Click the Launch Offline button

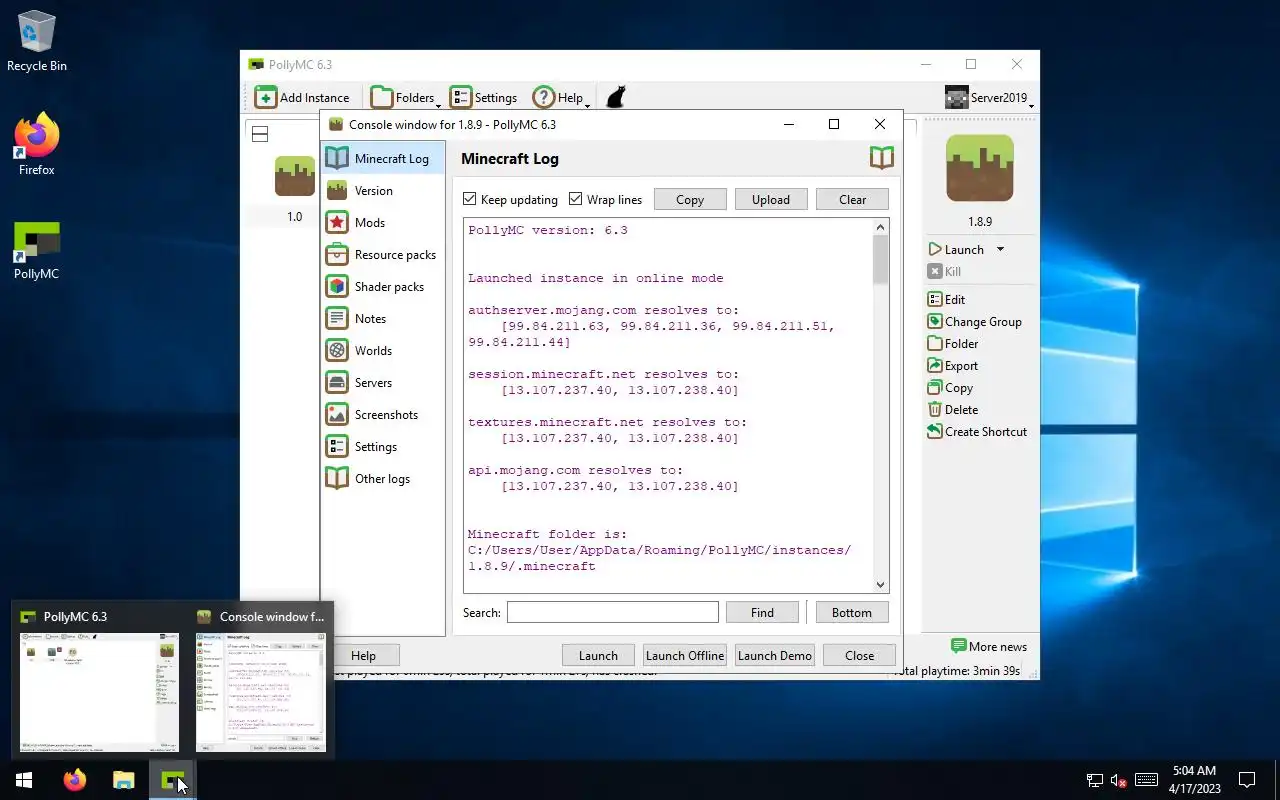(x=685, y=655)
